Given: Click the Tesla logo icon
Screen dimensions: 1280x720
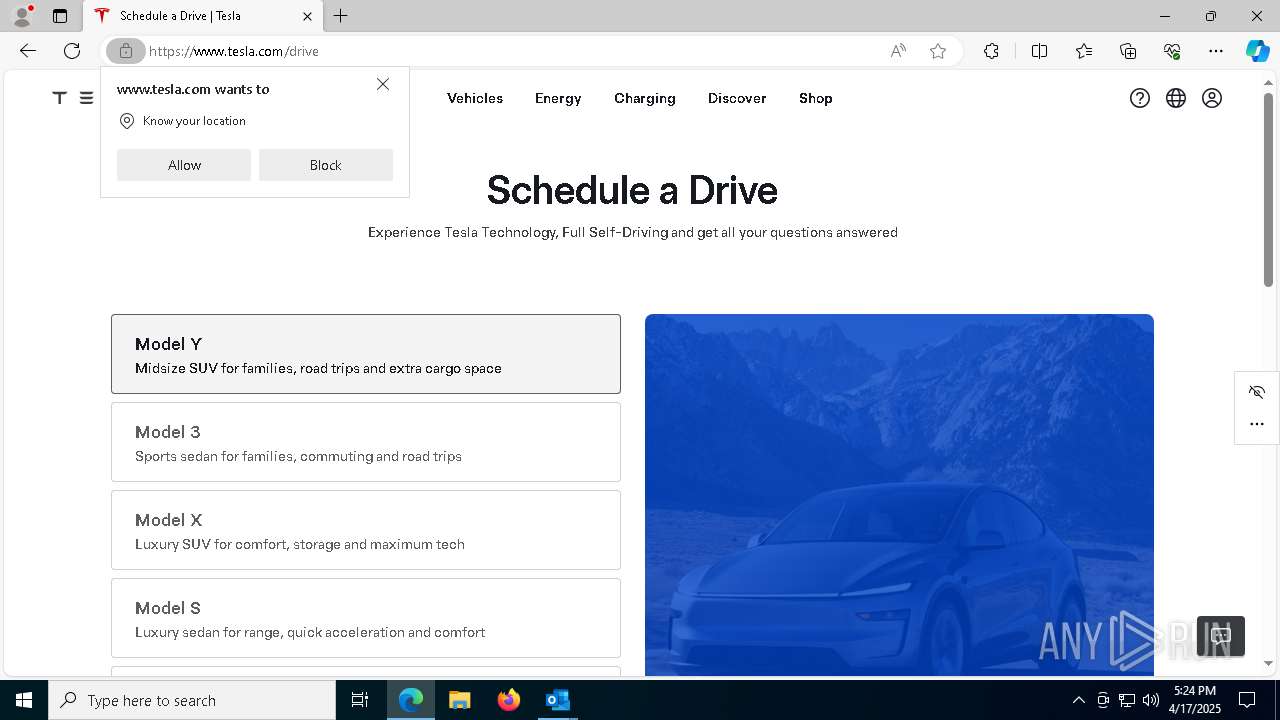Looking at the screenshot, I should coord(60,98).
